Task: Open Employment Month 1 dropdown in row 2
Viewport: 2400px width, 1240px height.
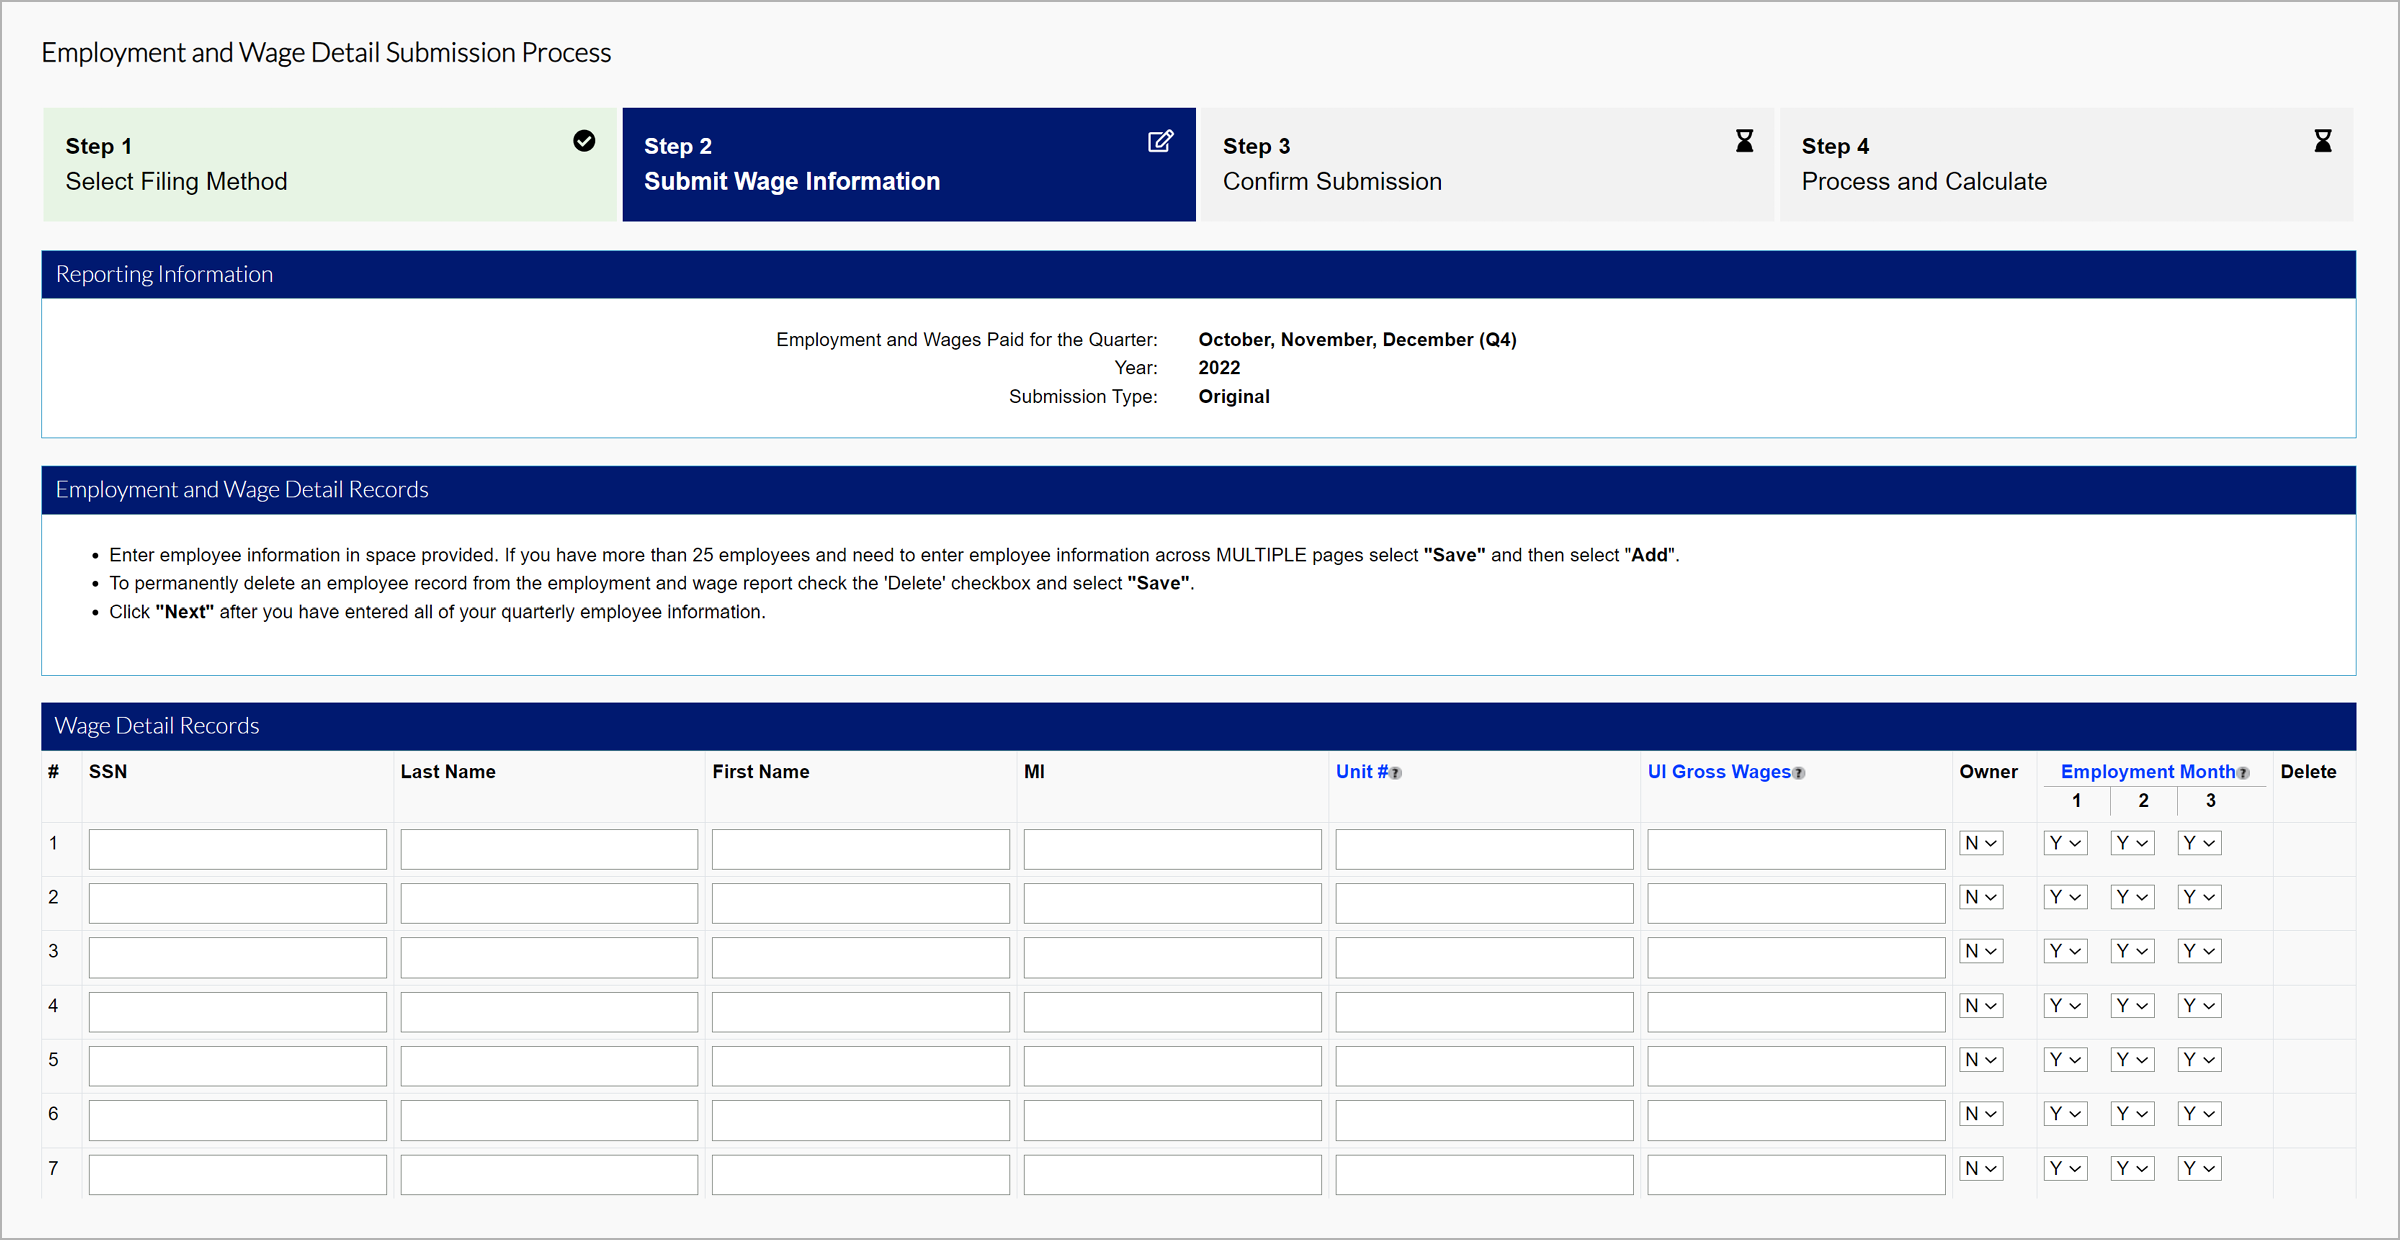Action: click(2064, 897)
